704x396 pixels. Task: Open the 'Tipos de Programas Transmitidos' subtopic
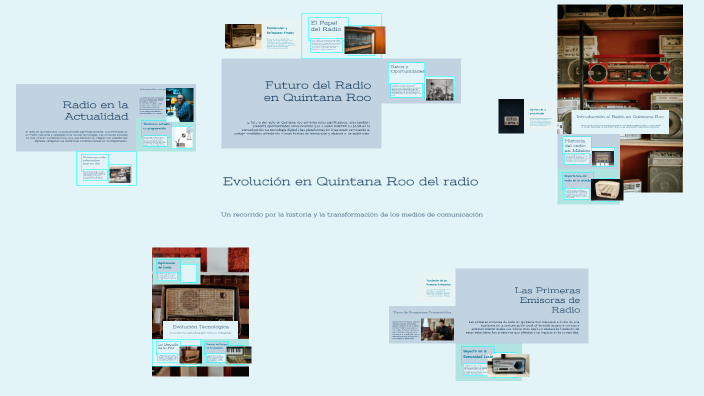pos(422,312)
